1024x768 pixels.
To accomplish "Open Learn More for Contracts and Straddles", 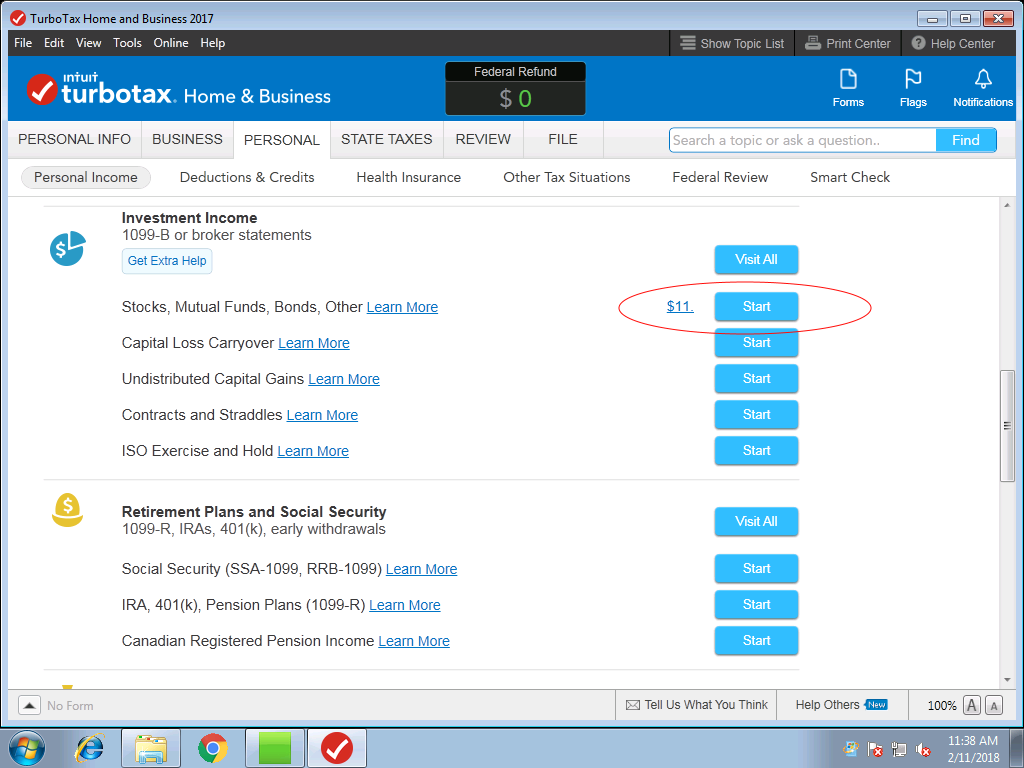I will coord(322,415).
